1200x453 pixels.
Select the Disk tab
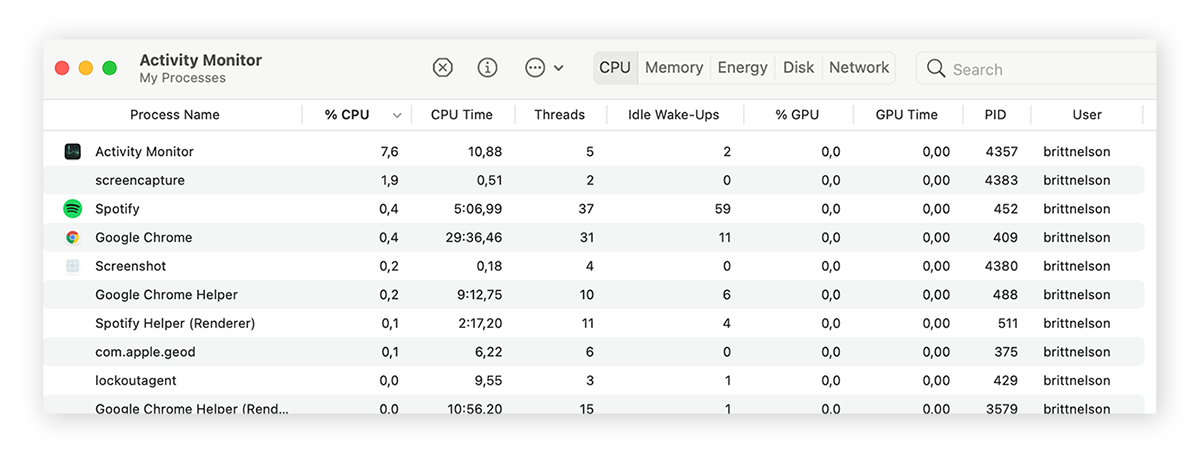pos(798,68)
